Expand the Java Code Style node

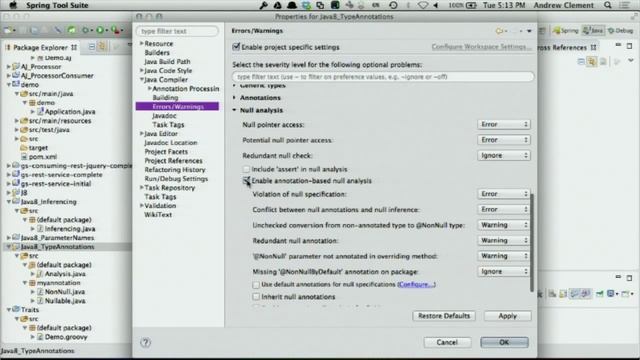click(142, 70)
